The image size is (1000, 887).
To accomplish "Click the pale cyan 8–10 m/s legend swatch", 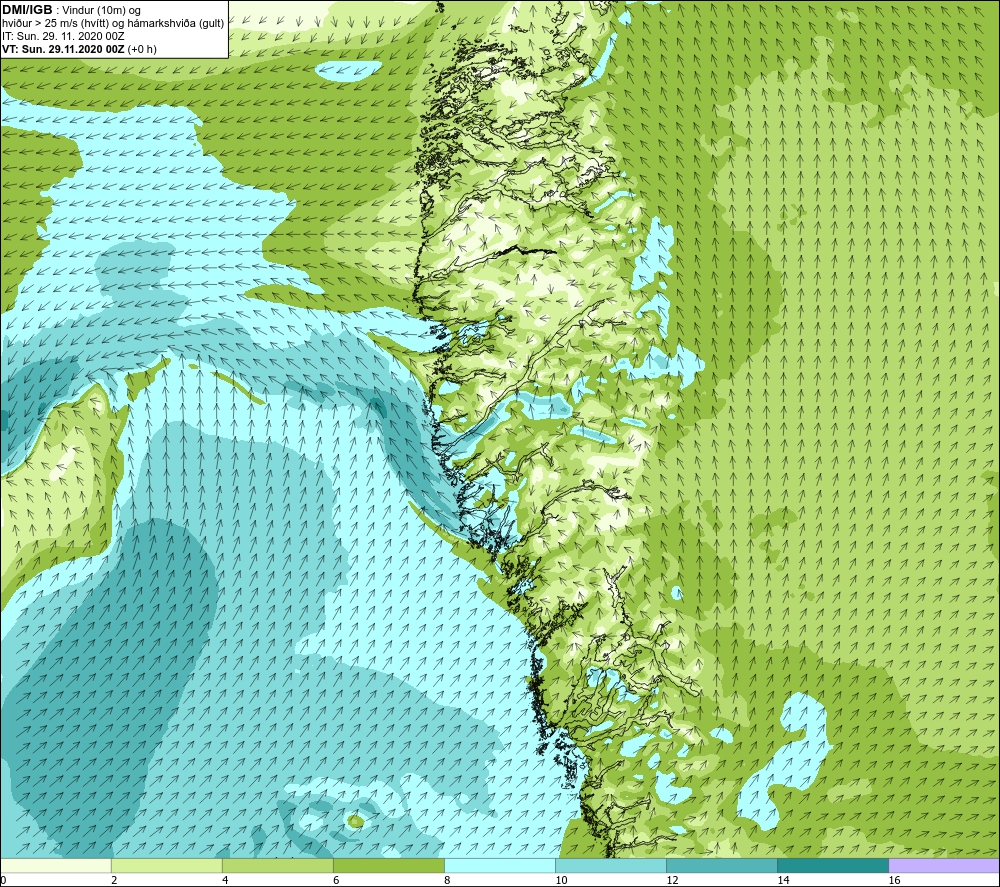I will pyautogui.click(x=499, y=865).
